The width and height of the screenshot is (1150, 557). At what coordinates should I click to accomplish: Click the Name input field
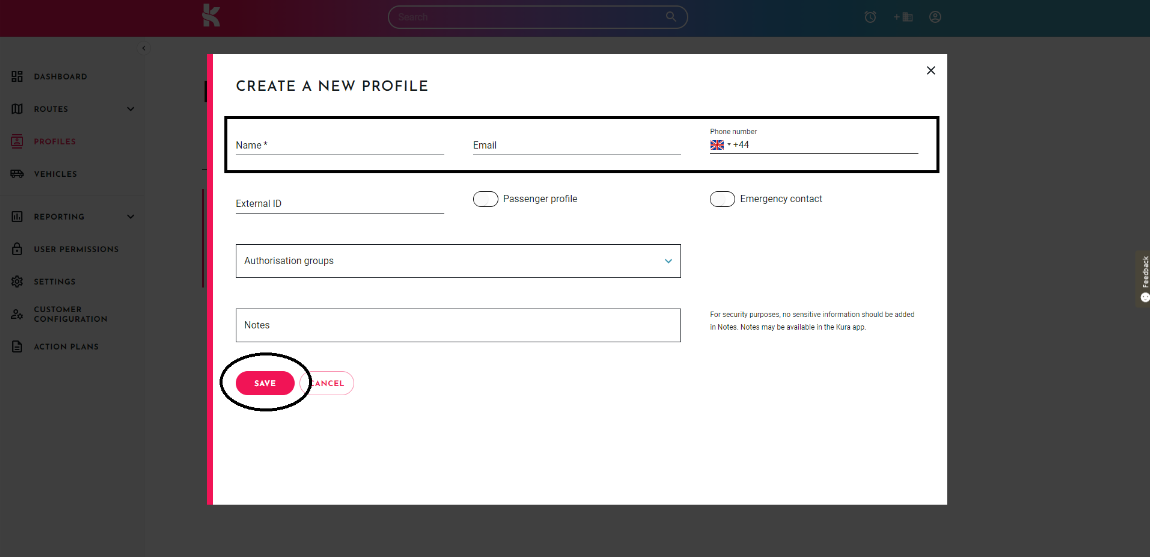tap(340, 145)
